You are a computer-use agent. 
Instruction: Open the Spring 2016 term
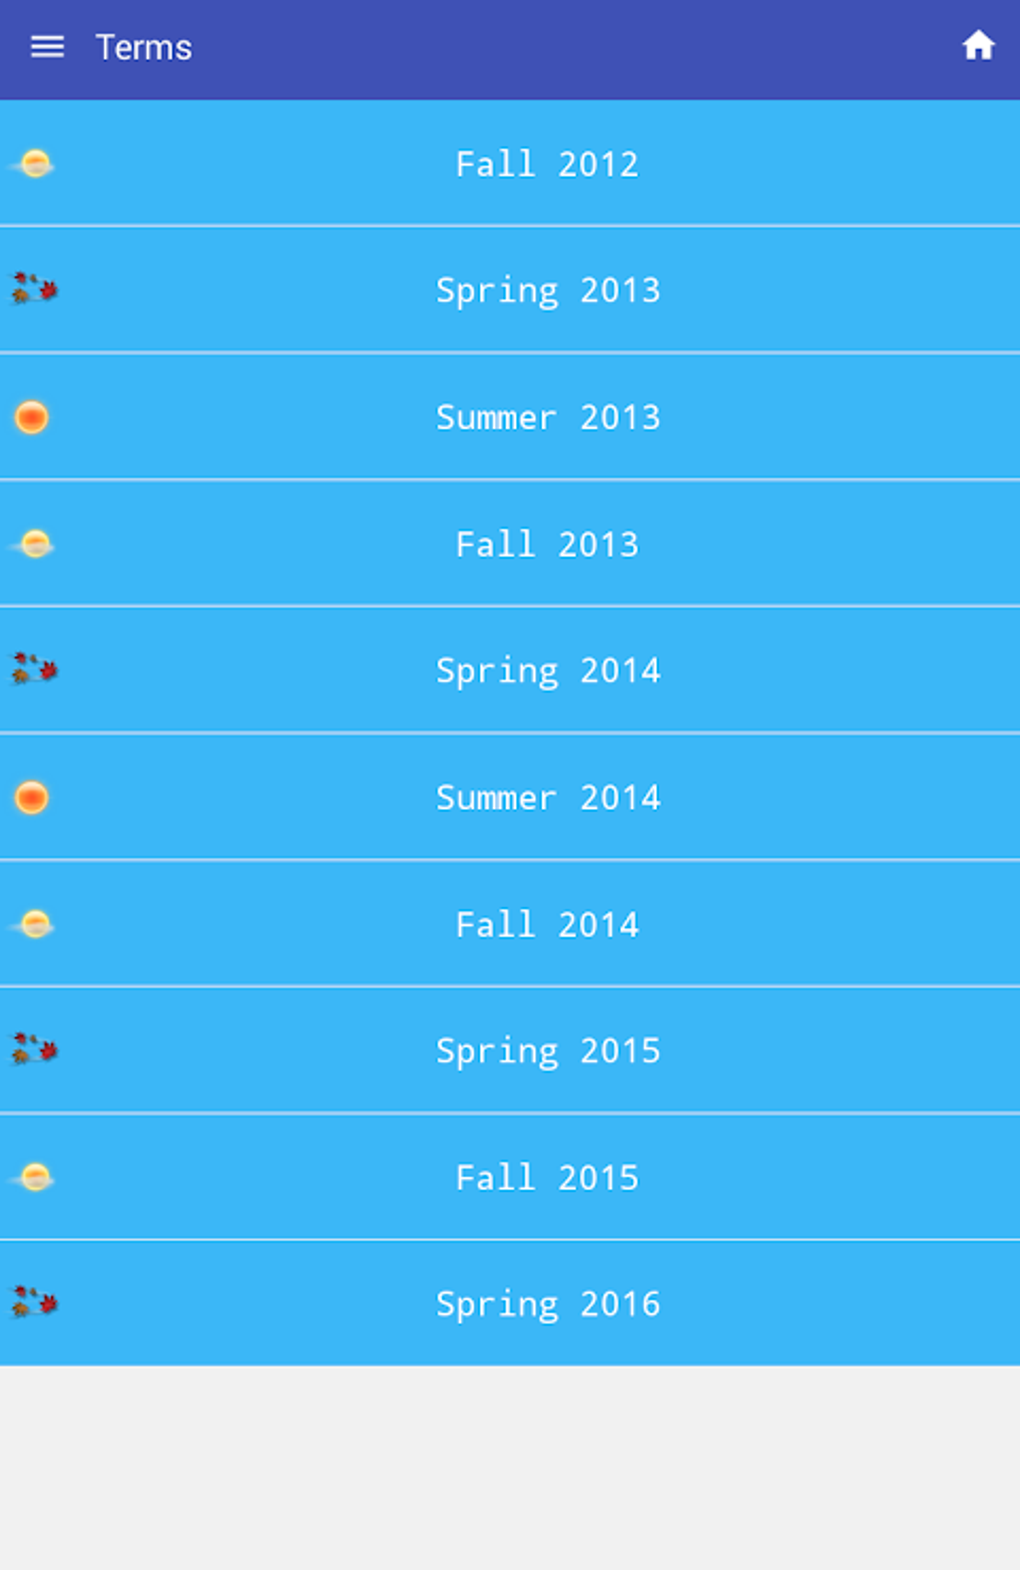548,1303
